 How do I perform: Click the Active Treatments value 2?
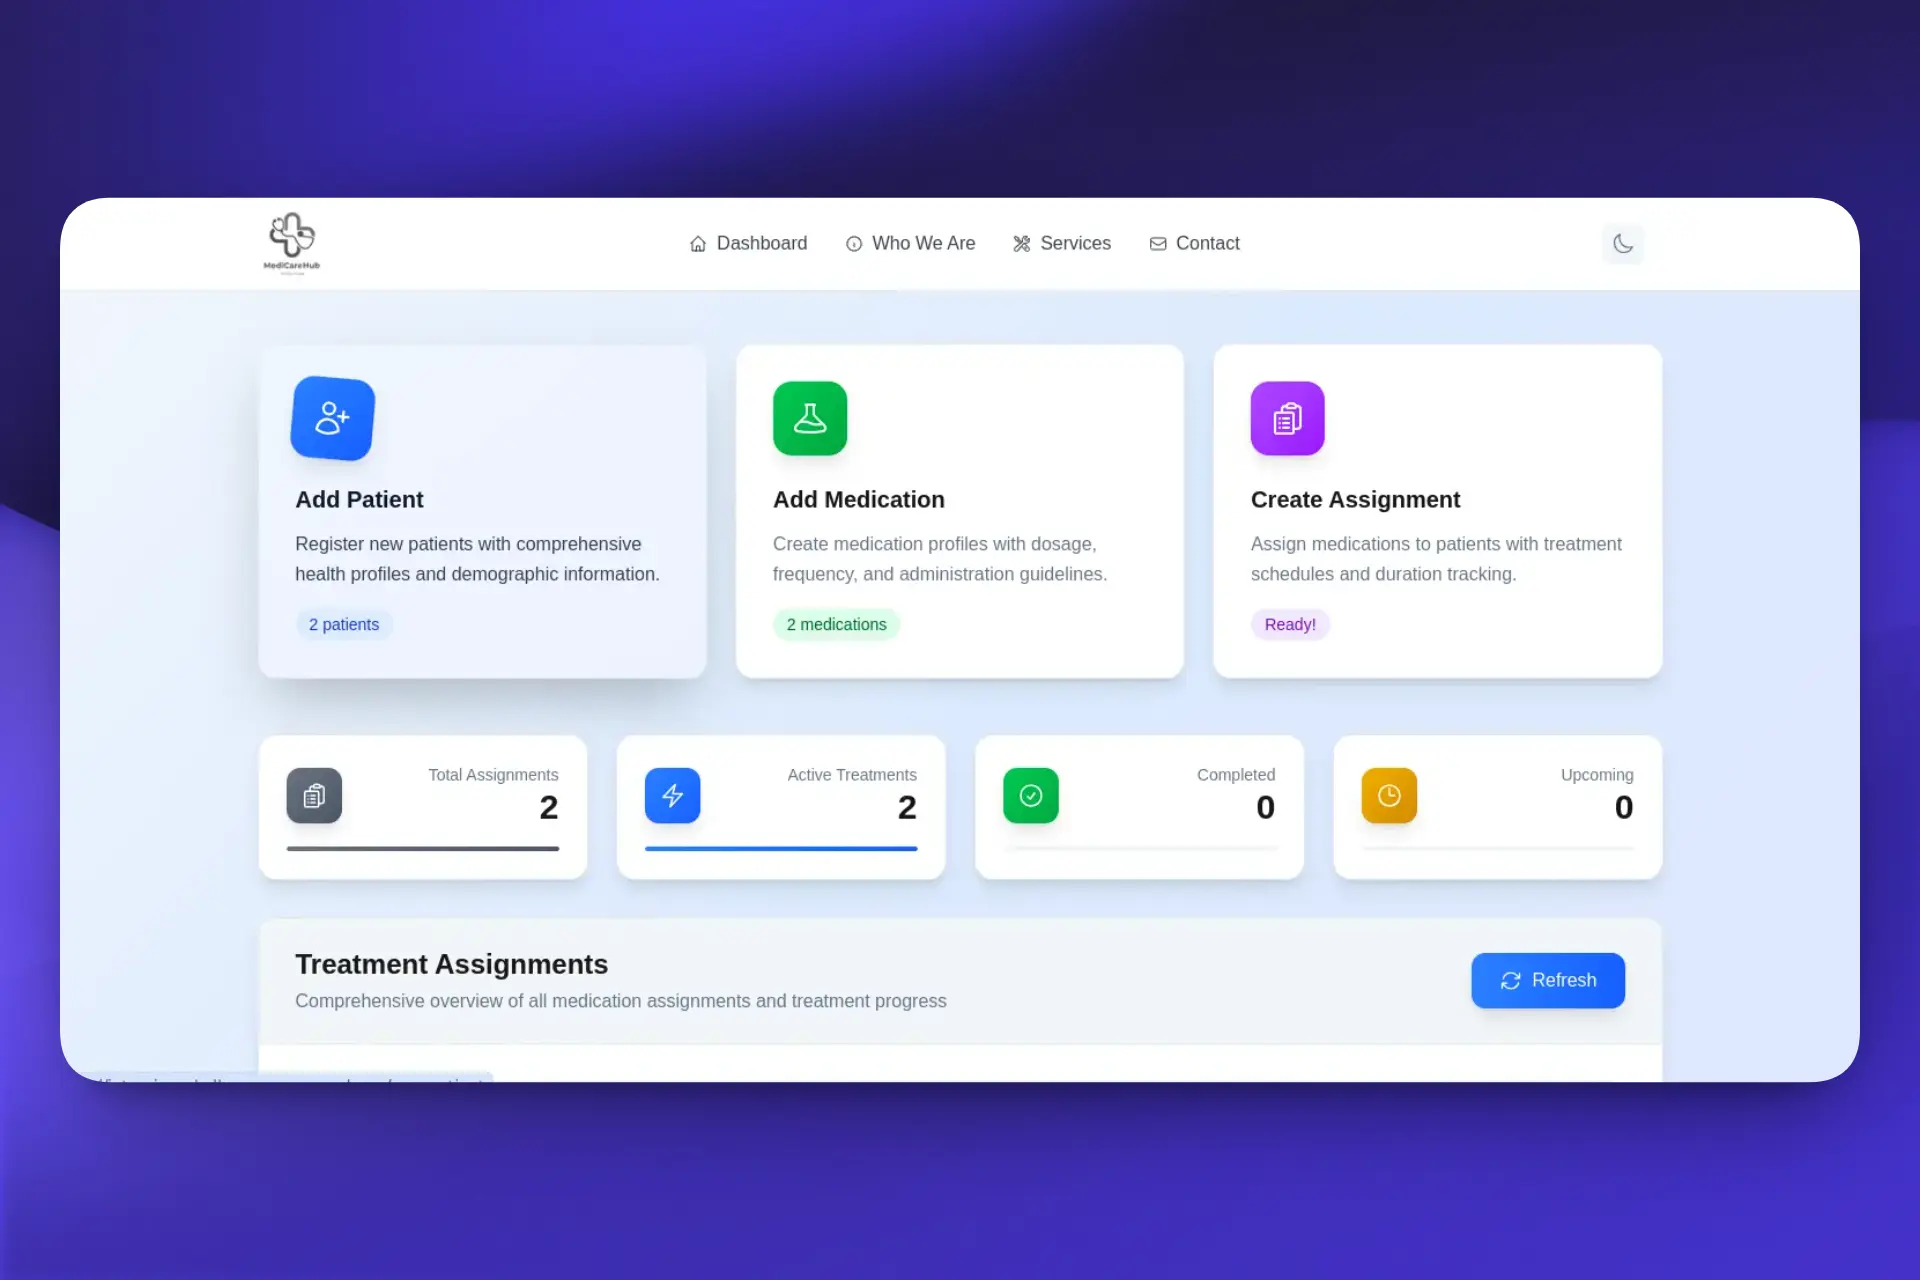(x=907, y=807)
